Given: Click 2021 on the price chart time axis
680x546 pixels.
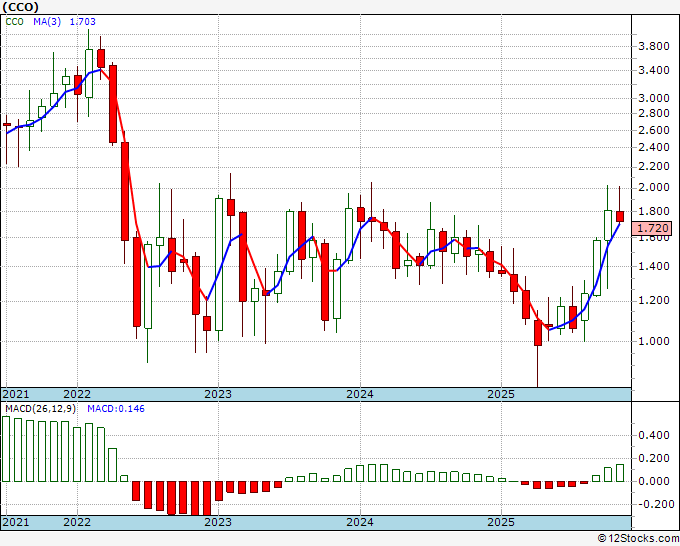Looking at the screenshot, I should pos(16,394).
